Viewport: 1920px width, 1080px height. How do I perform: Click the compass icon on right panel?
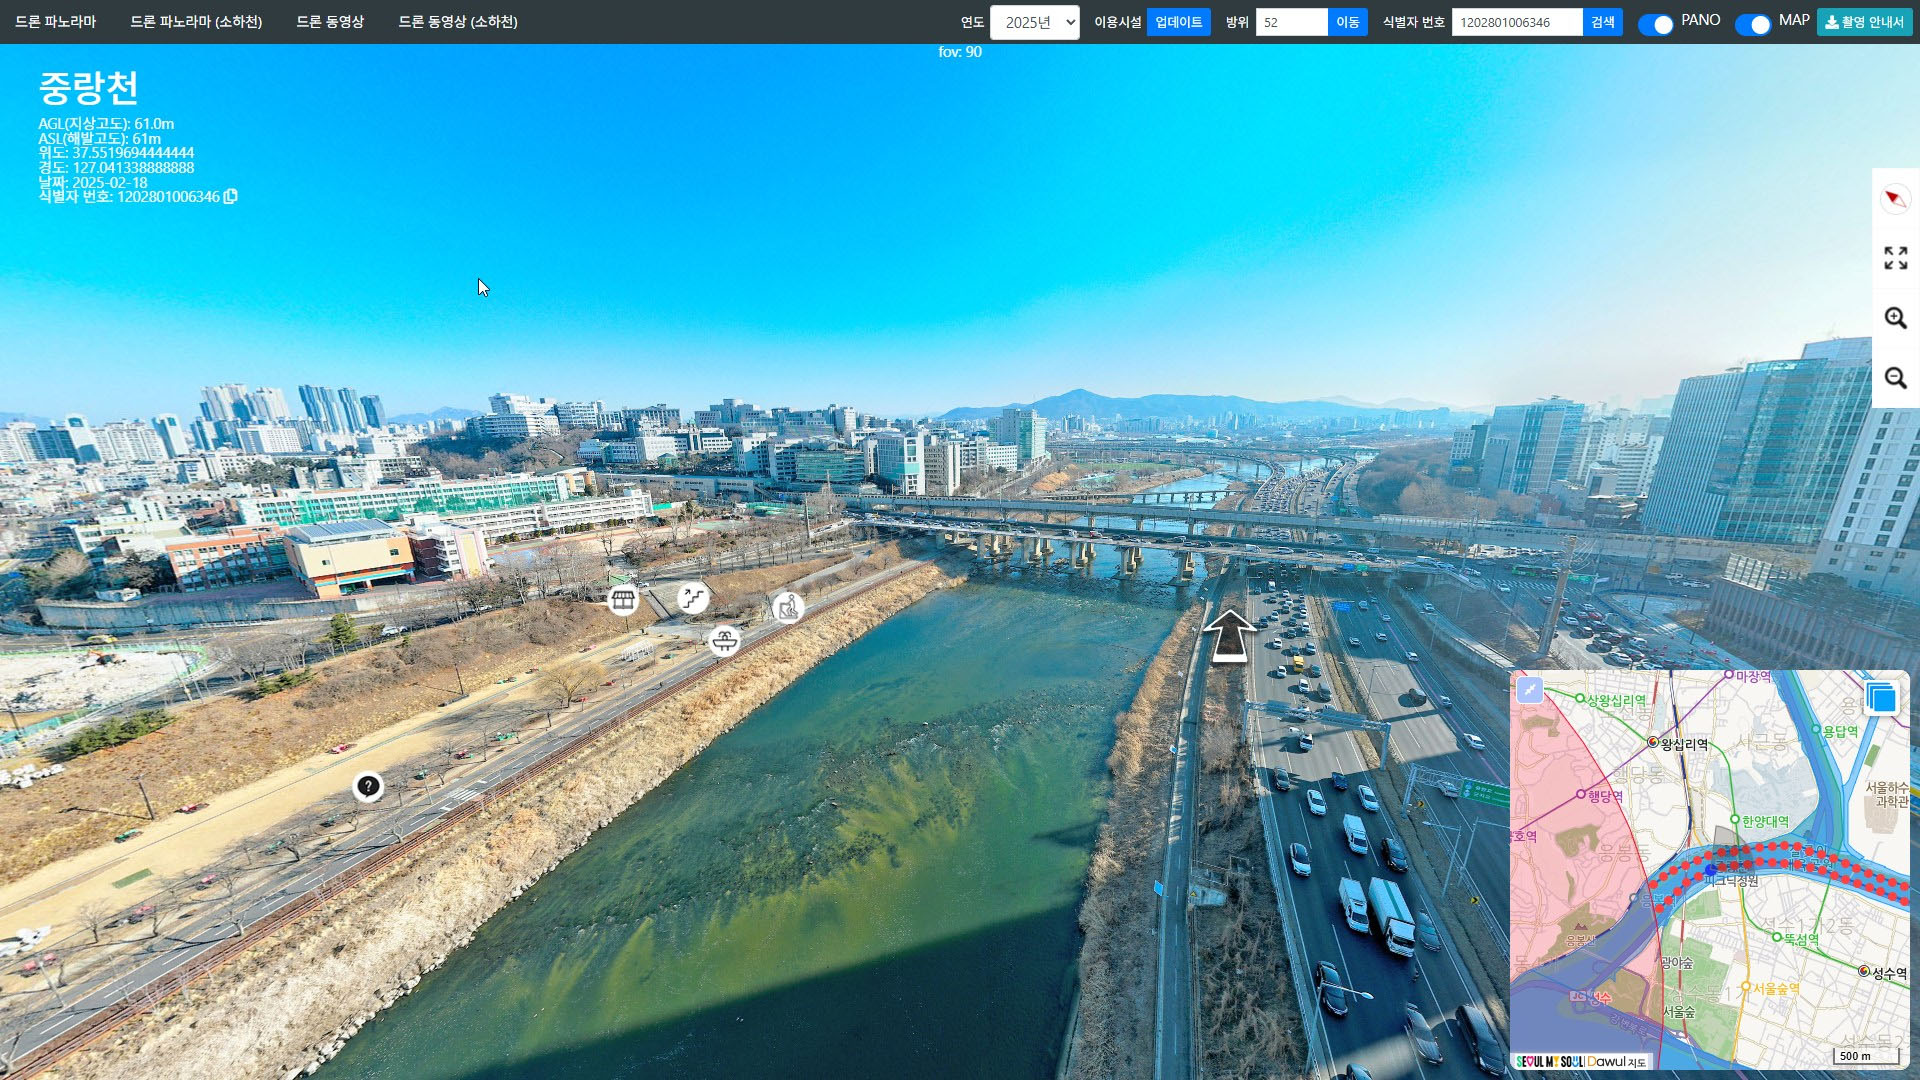pos(1895,198)
